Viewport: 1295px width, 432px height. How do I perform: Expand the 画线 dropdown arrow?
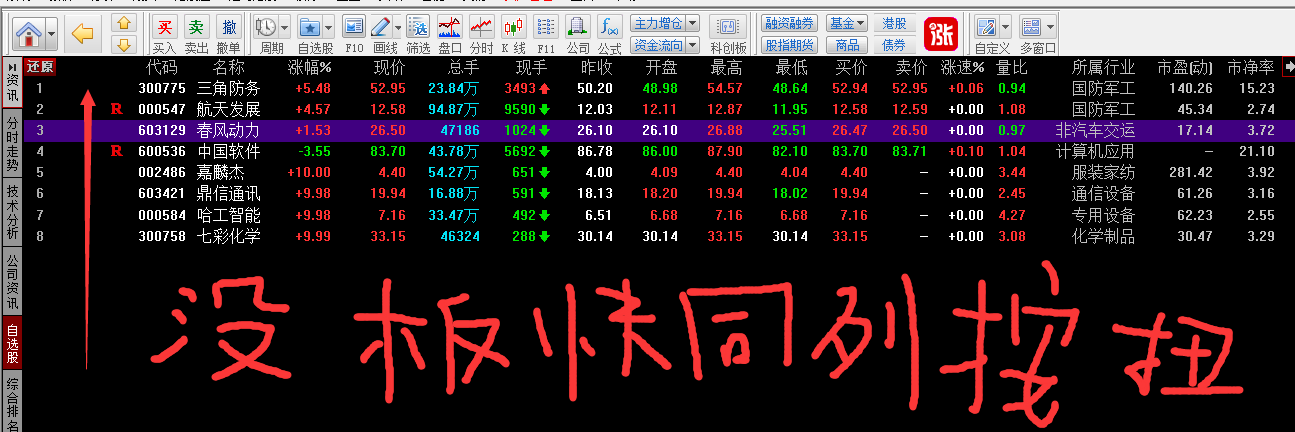pos(398,27)
